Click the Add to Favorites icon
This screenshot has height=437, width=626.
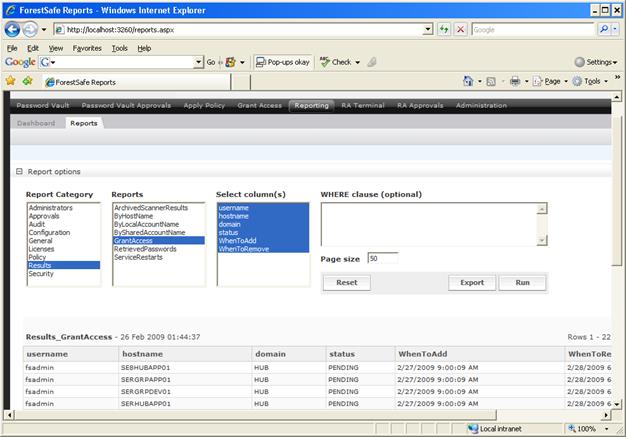[28, 81]
